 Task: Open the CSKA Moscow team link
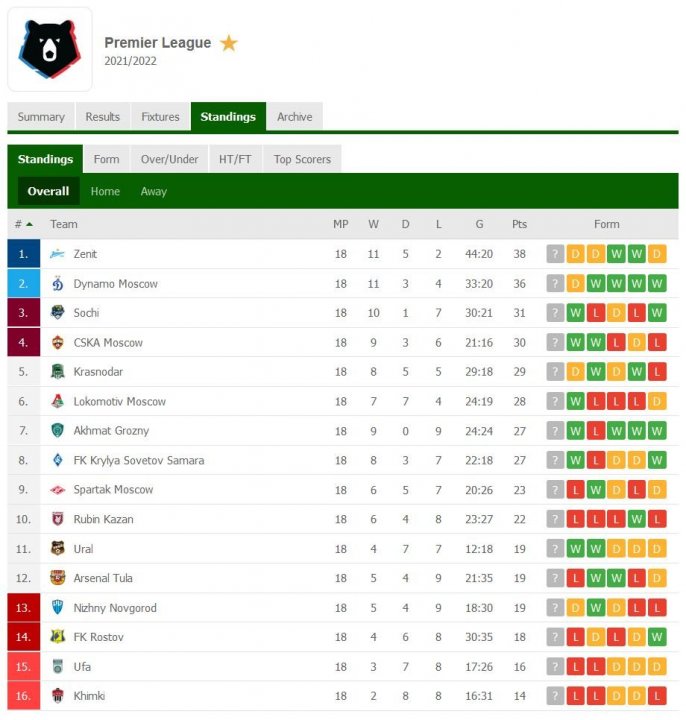tap(108, 342)
